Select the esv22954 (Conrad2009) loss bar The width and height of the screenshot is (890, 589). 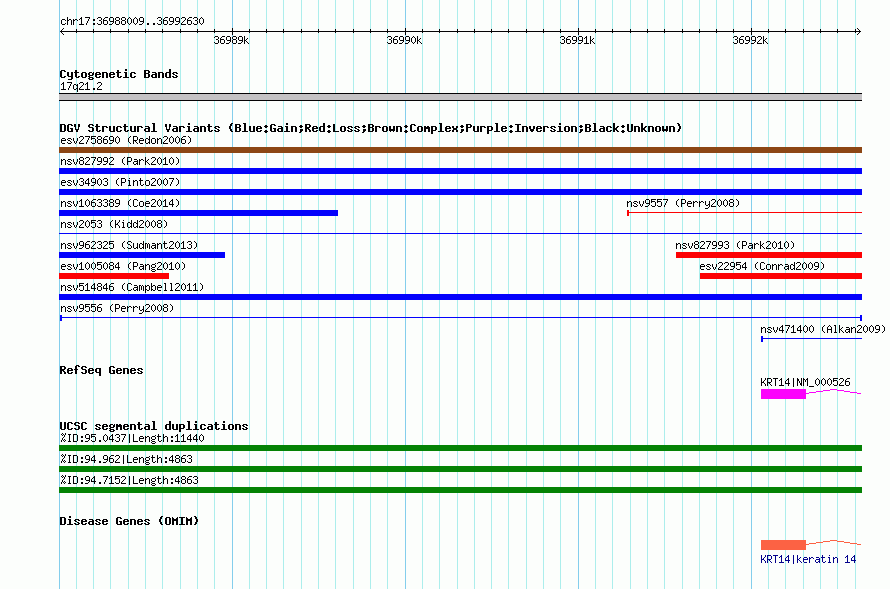[781, 276]
